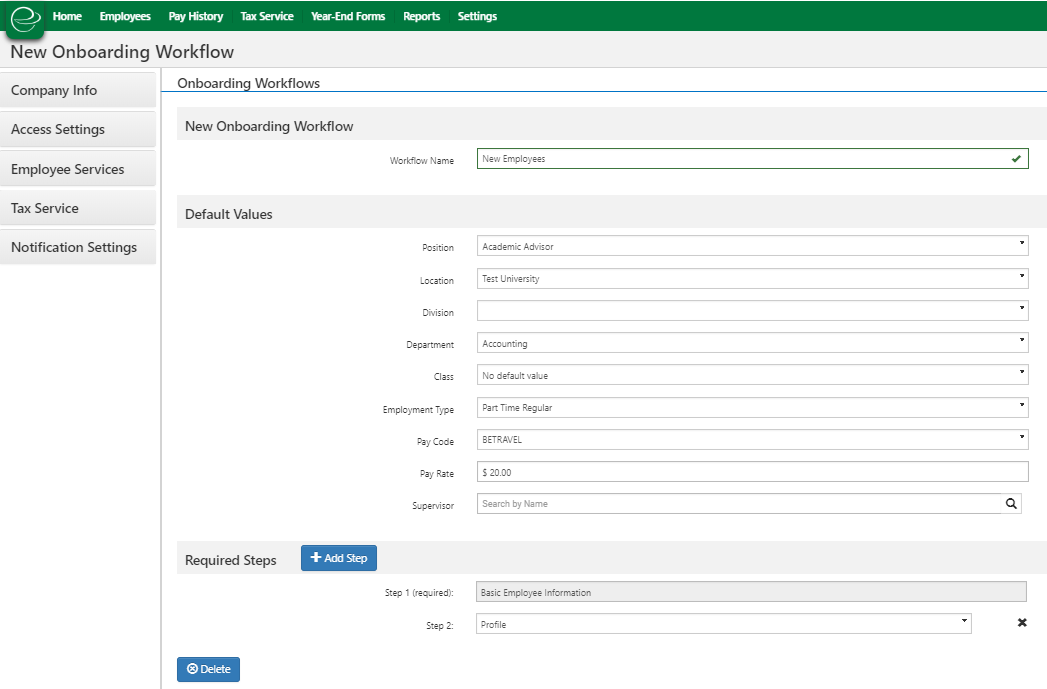Click the Supervisor search by name field
This screenshot has width=1047, height=689.
(739, 504)
